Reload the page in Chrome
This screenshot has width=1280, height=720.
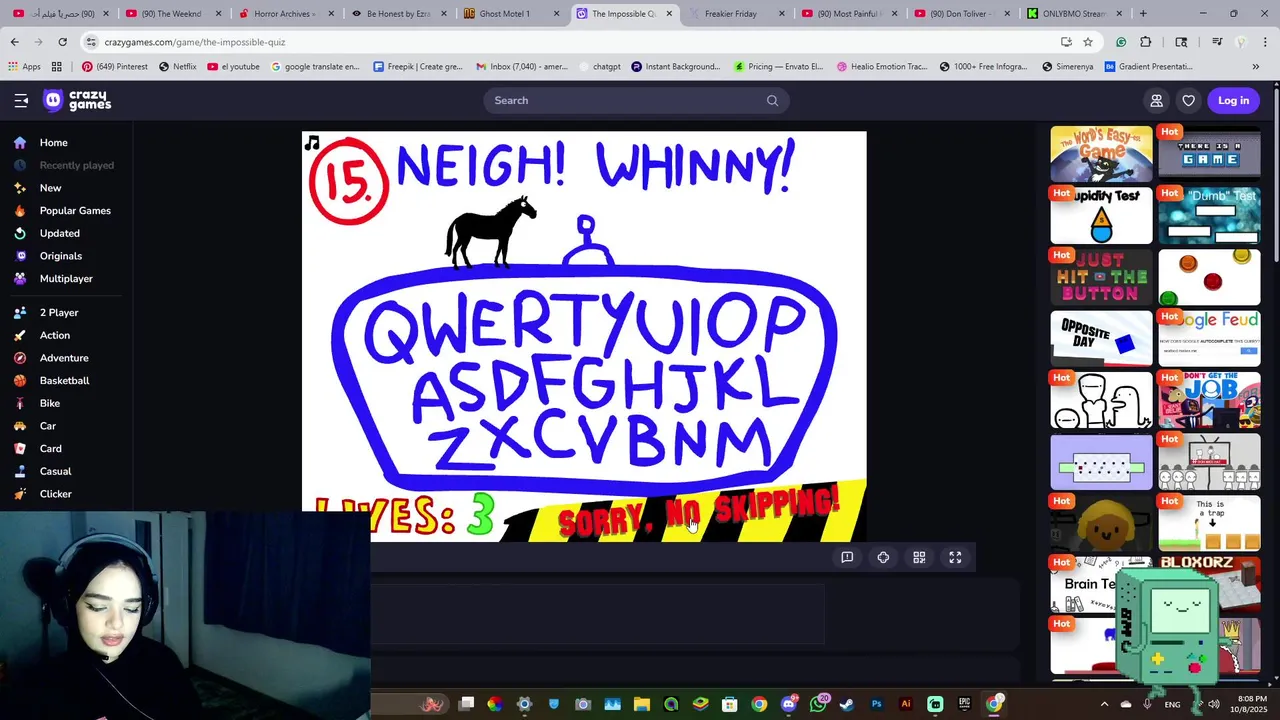pyautogui.click(x=62, y=42)
